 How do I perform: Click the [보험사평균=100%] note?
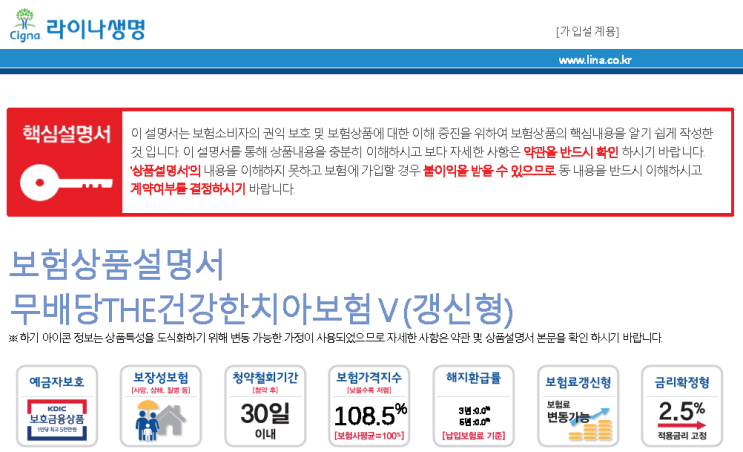tap(369, 435)
